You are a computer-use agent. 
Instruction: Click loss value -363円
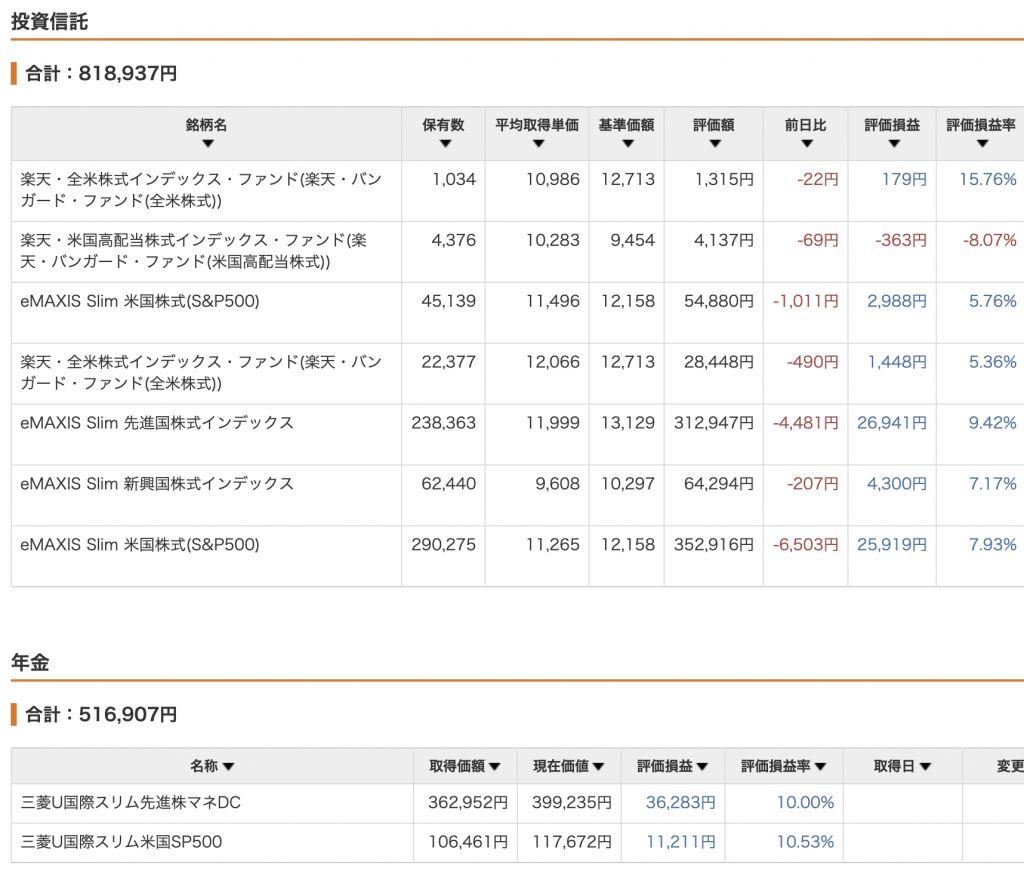901,240
